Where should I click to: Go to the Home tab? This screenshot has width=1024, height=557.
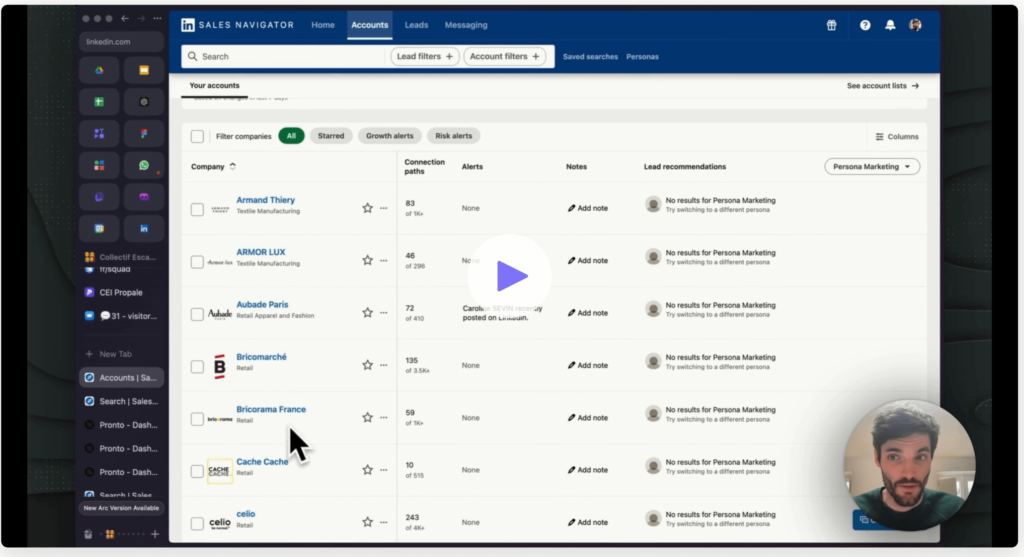coord(323,25)
